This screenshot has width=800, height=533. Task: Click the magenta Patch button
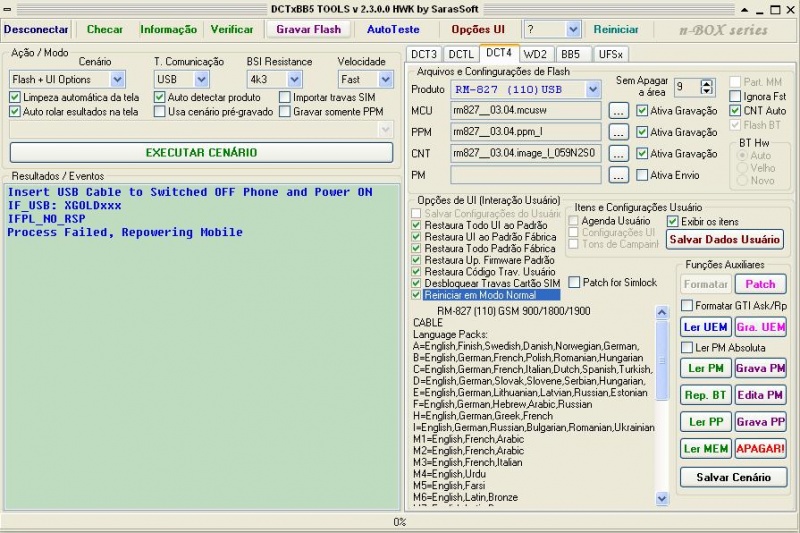click(x=760, y=284)
